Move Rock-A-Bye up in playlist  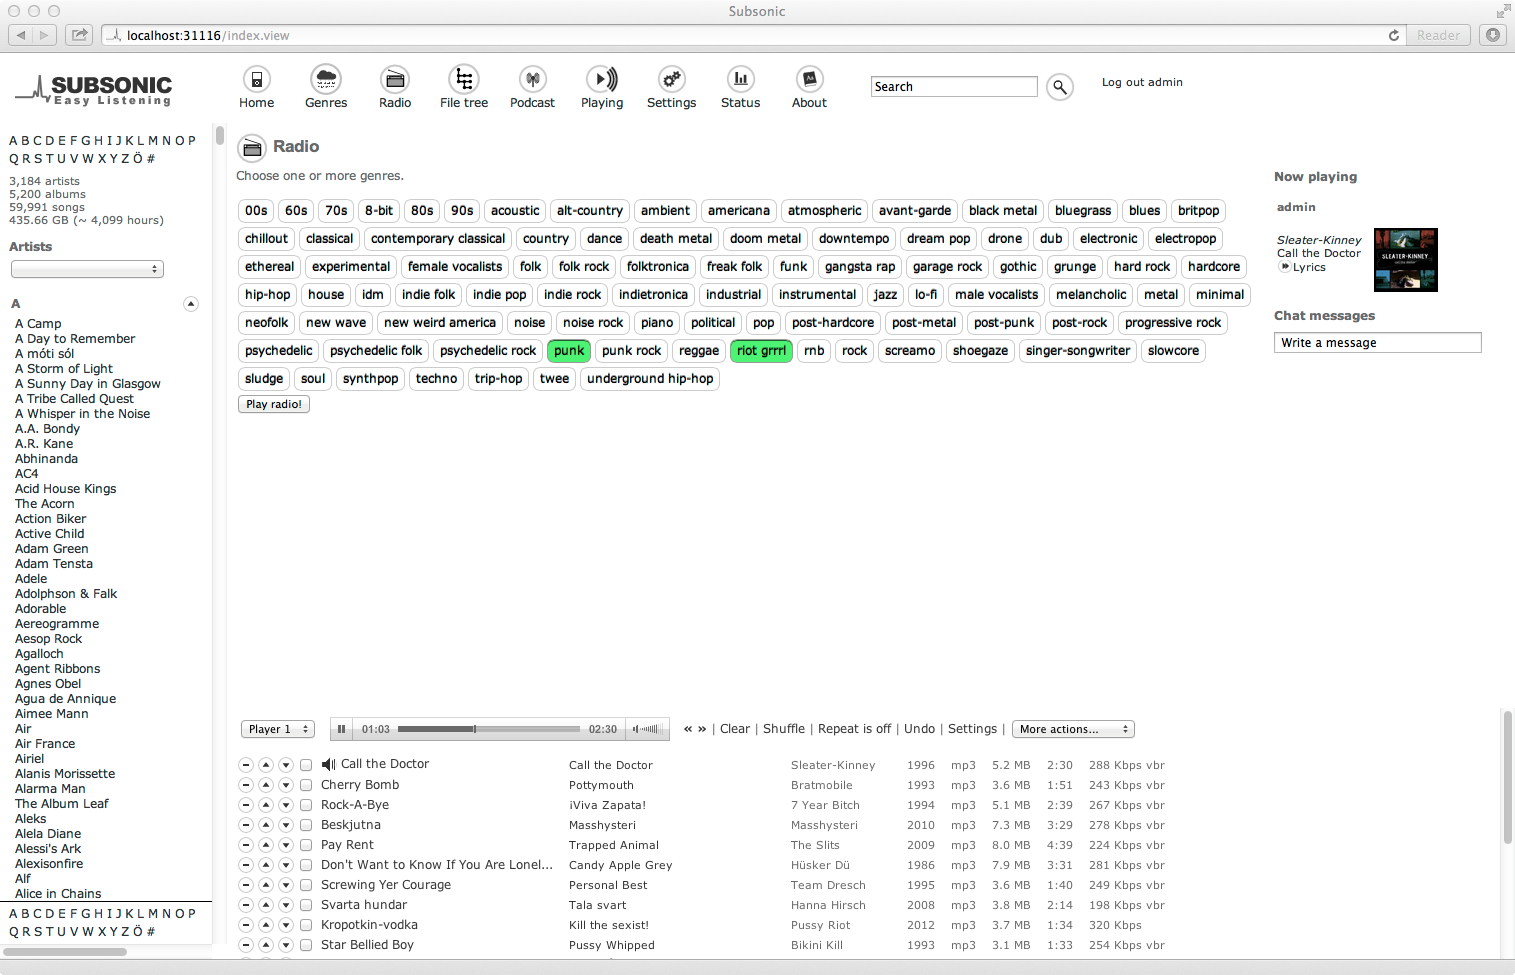click(266, 805)
